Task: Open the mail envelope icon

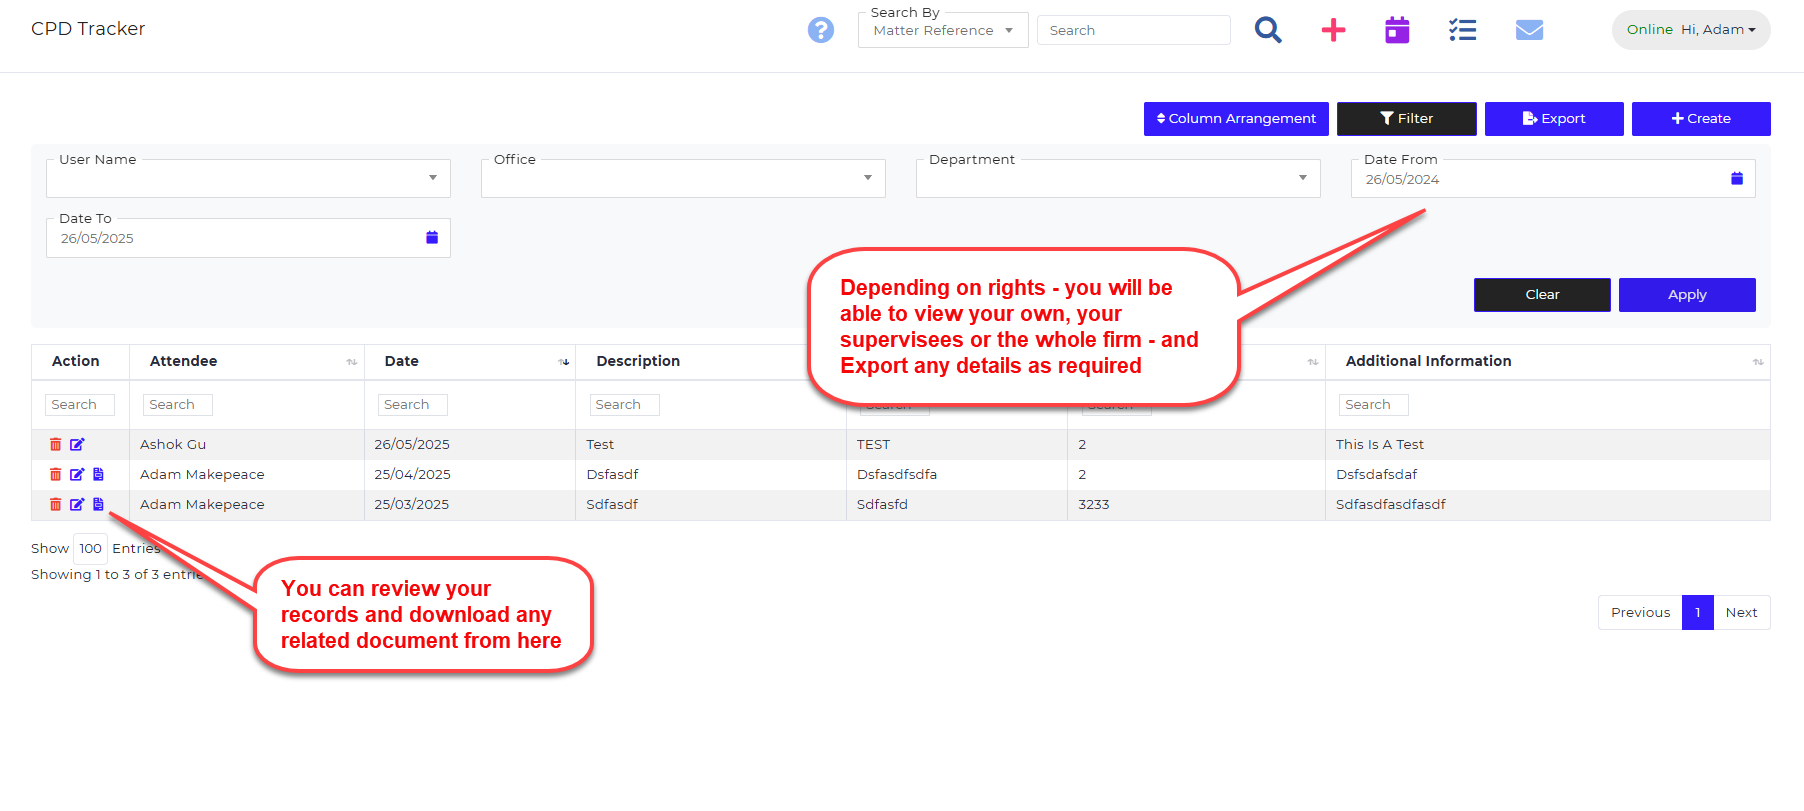Action: coord(1529,30)
